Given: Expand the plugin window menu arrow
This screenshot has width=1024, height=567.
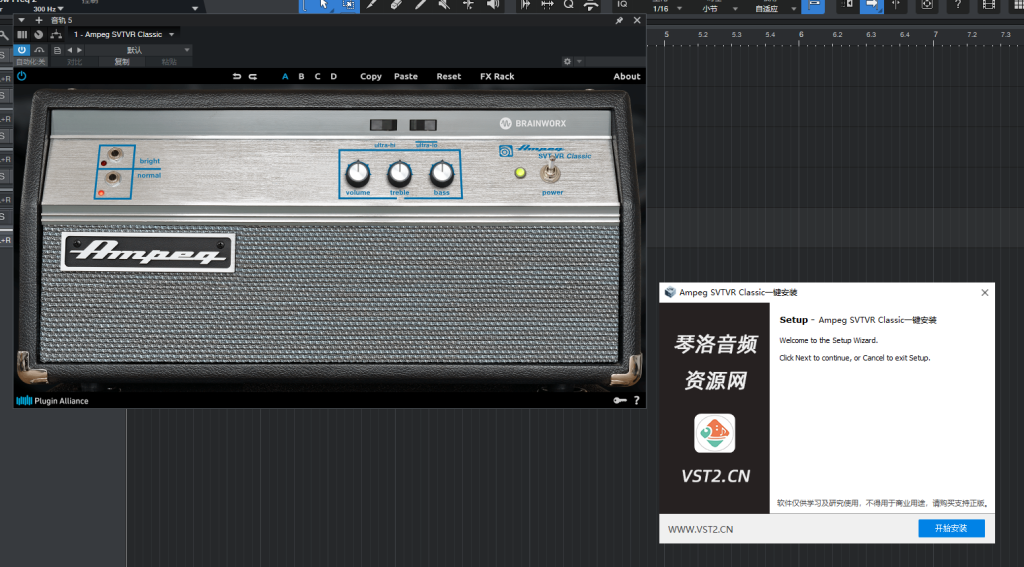Looking at the screenshot, I should 22,20.
